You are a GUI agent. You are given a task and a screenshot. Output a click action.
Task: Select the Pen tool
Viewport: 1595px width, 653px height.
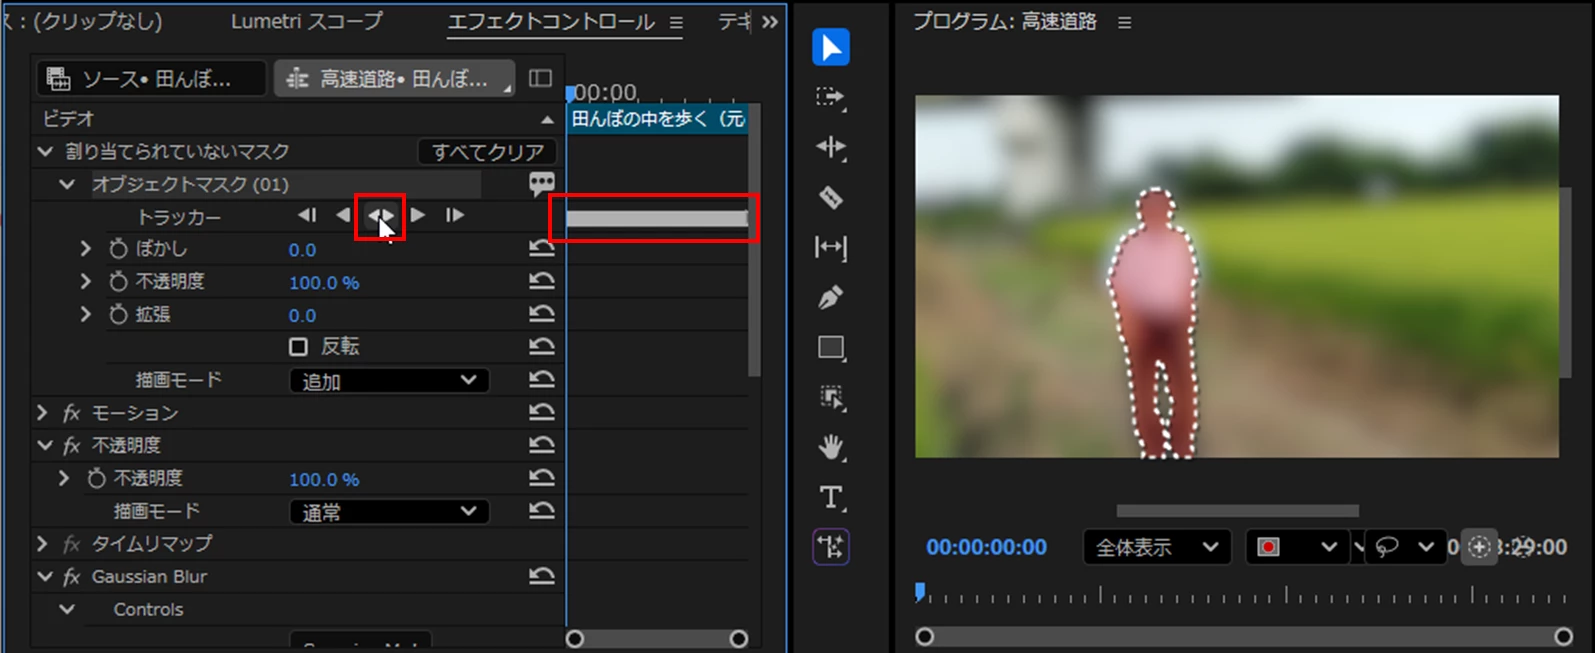pos(831,297)
